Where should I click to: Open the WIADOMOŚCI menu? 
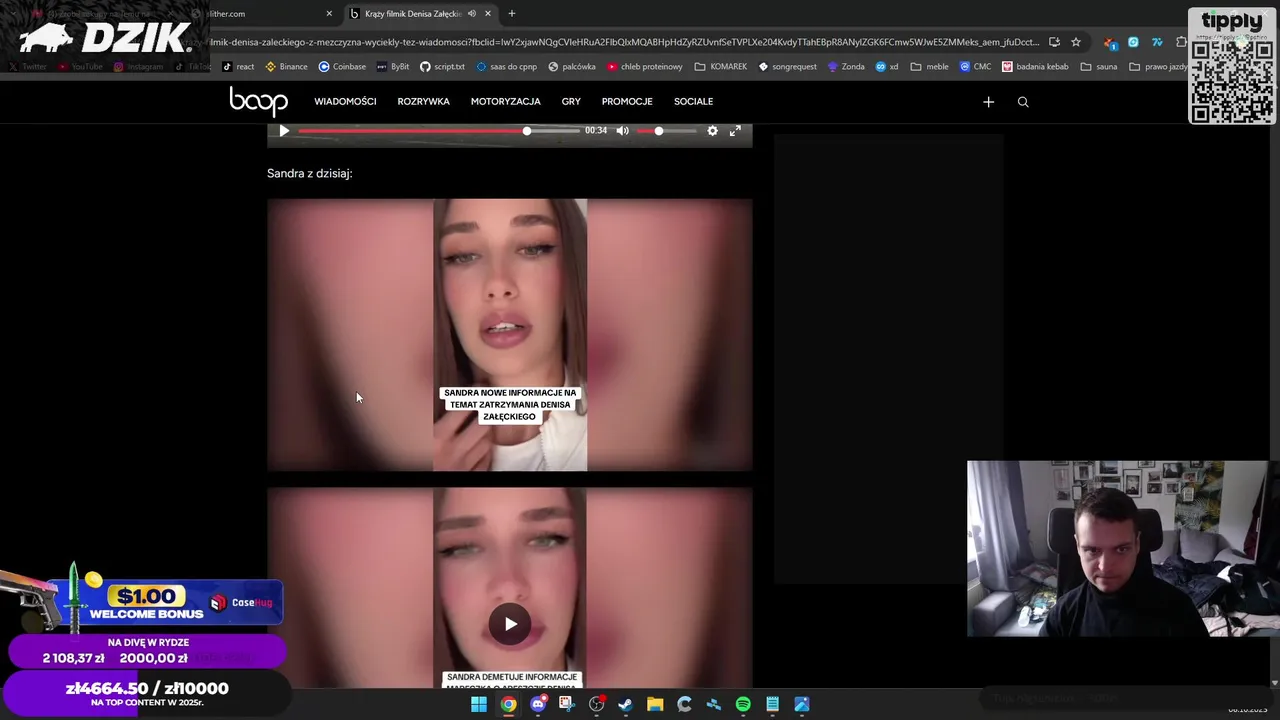345,102
